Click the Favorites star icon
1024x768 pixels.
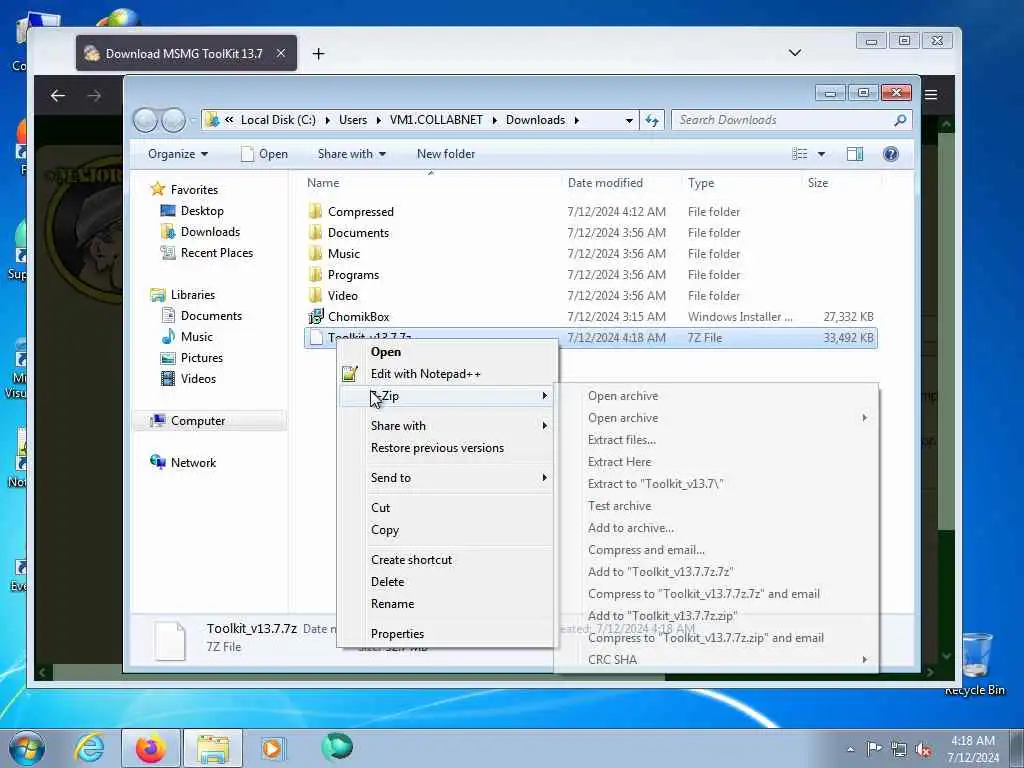pos(157,189)
